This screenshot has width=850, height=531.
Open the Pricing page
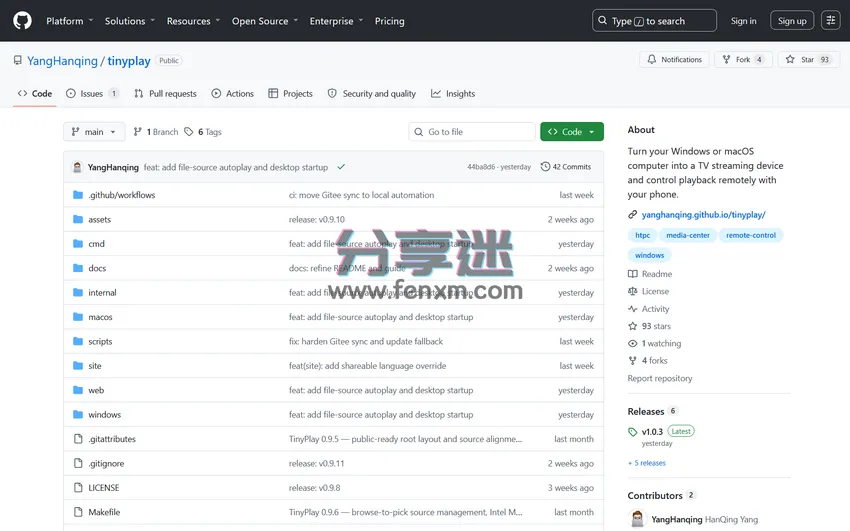tap(389, 21)
